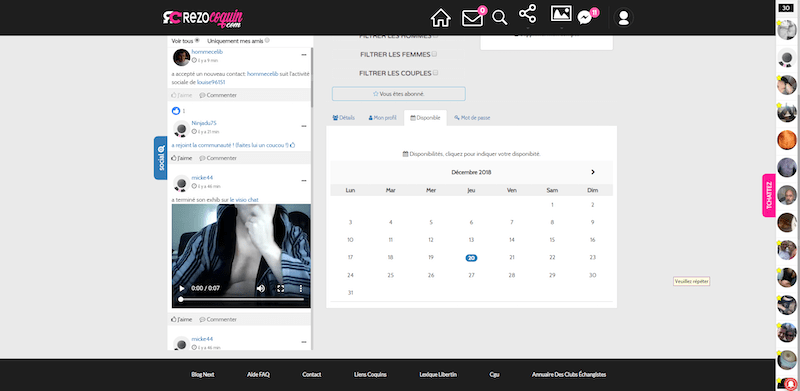This screenshot has width=800, height=391.
Task: Open hommecelib profile name link
Action: coord(207,52)
